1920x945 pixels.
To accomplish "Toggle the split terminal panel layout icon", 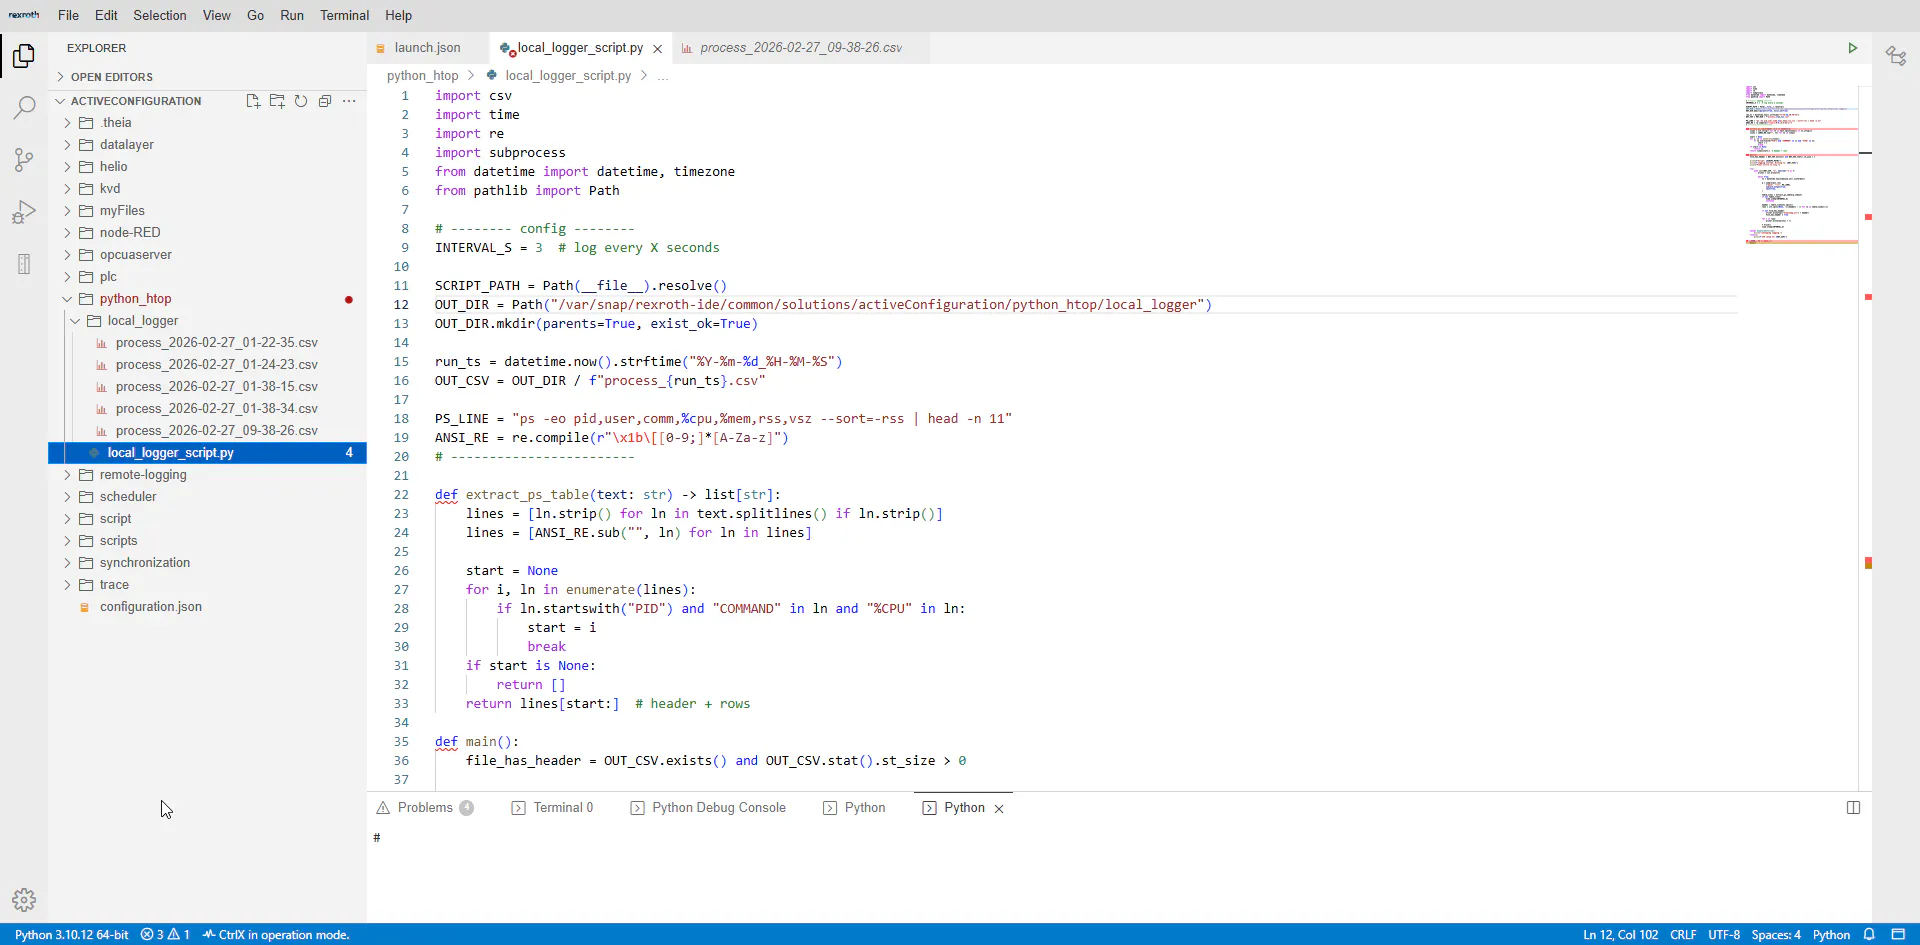I will [x=1853, y=808].
